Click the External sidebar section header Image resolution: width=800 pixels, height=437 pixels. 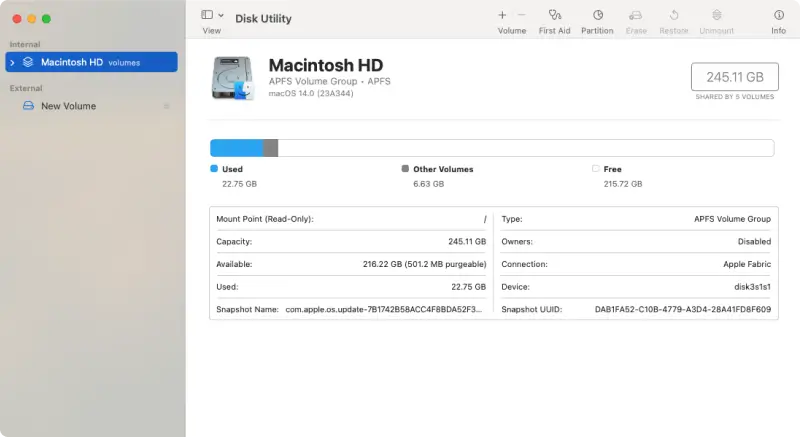pyautogui.click(x=26, y=88)
